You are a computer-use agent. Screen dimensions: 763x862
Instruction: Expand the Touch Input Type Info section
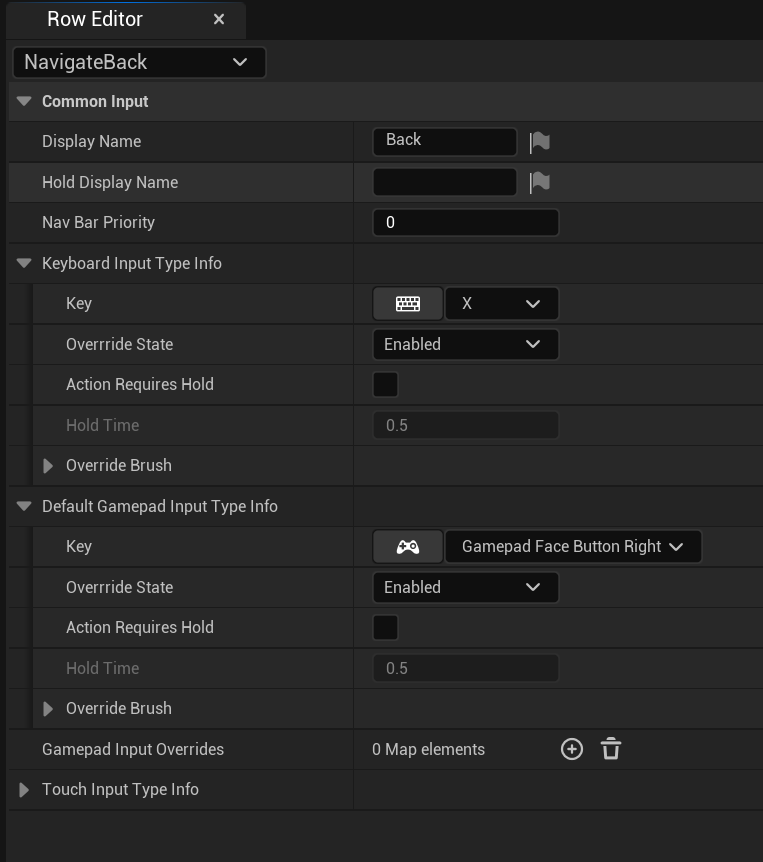pyautogui.click(x=24, y=790)
